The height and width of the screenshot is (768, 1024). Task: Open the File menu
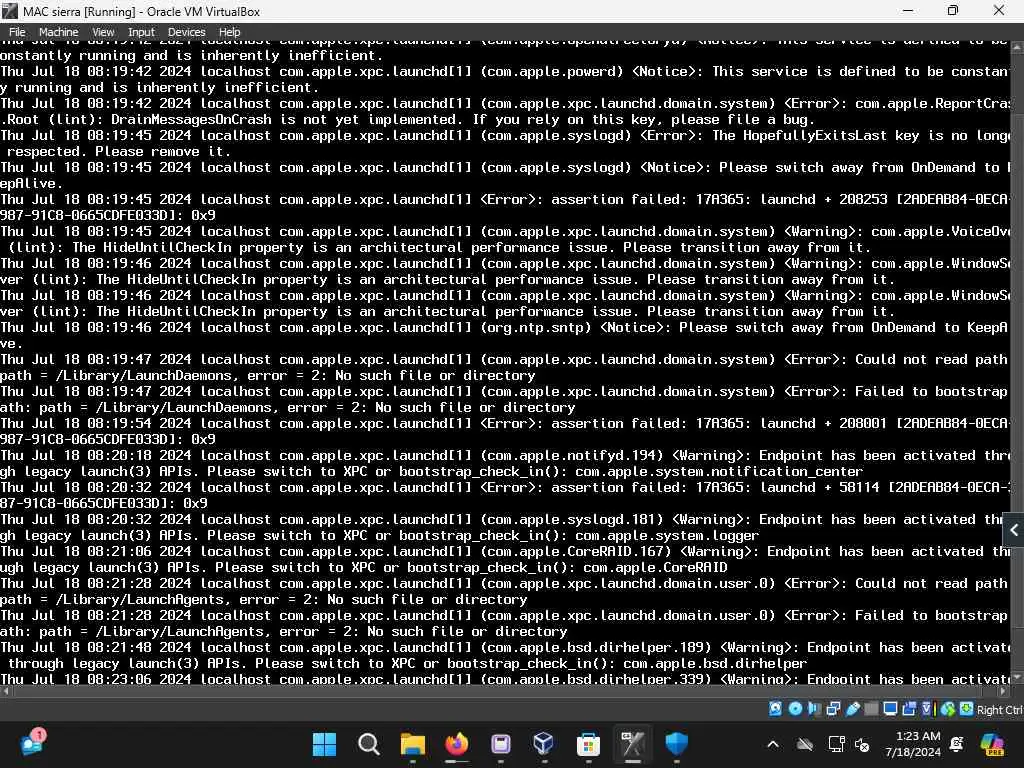point(17,32)
